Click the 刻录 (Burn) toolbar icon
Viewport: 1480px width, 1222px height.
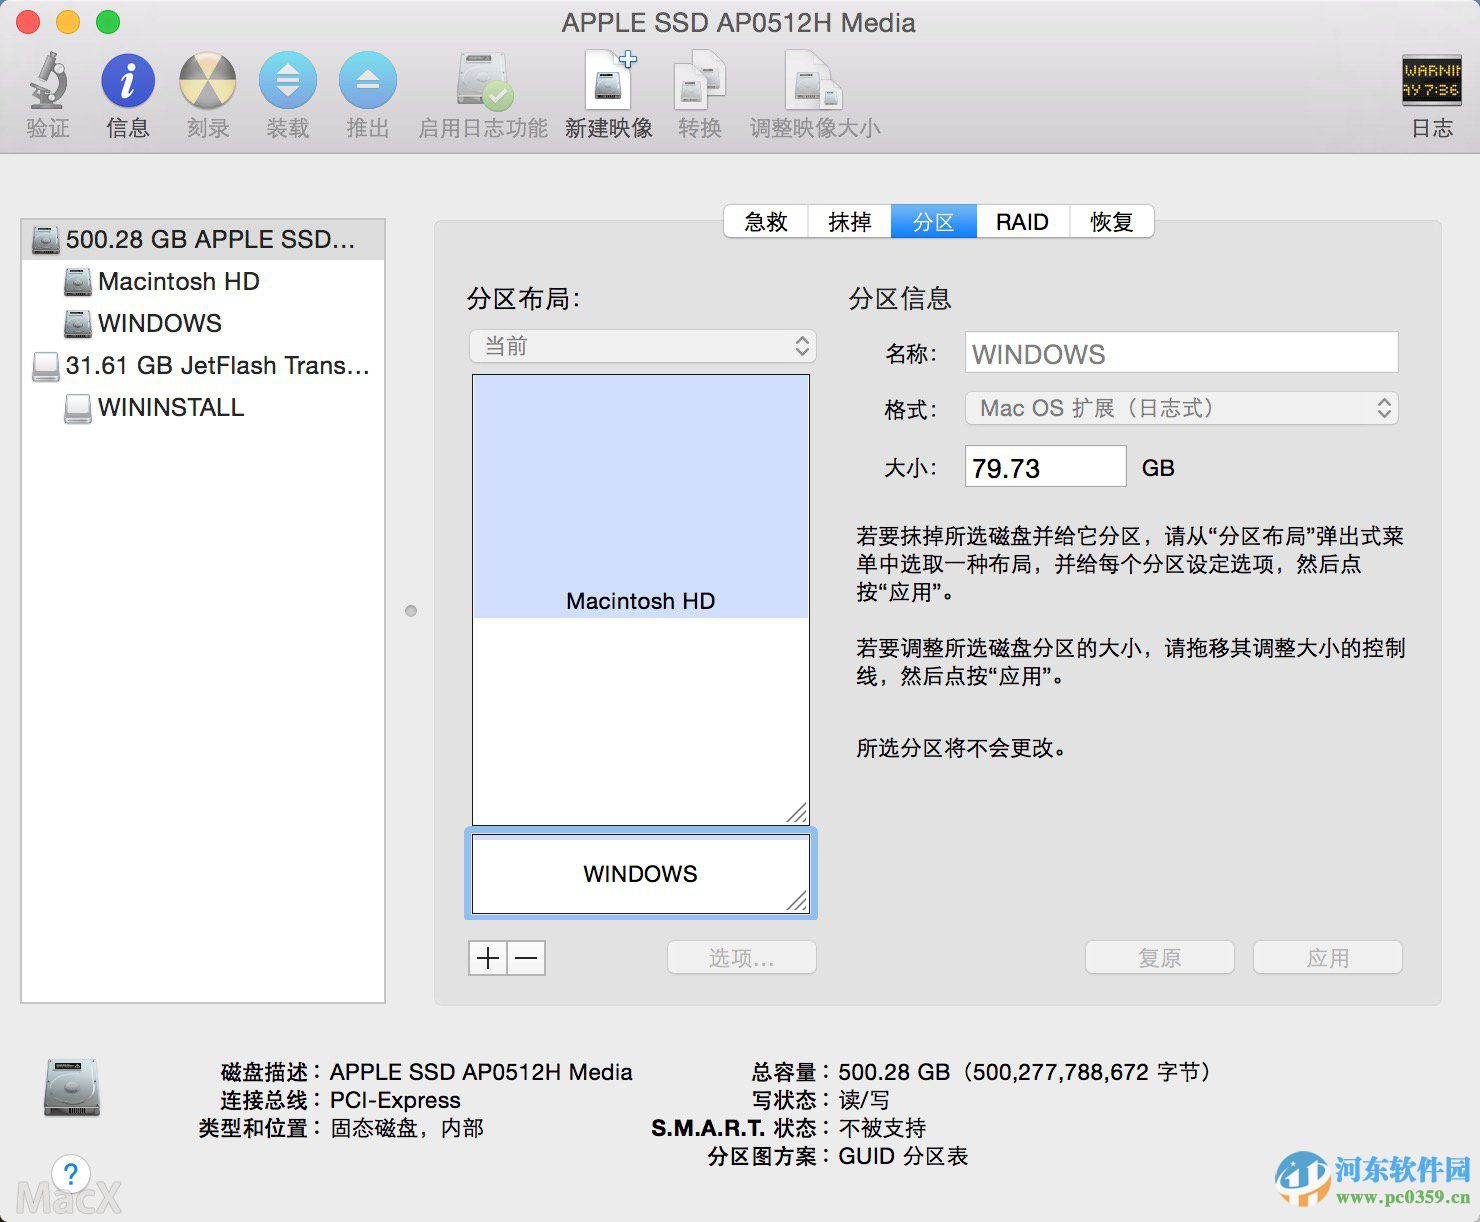click(x=207, y=90)
